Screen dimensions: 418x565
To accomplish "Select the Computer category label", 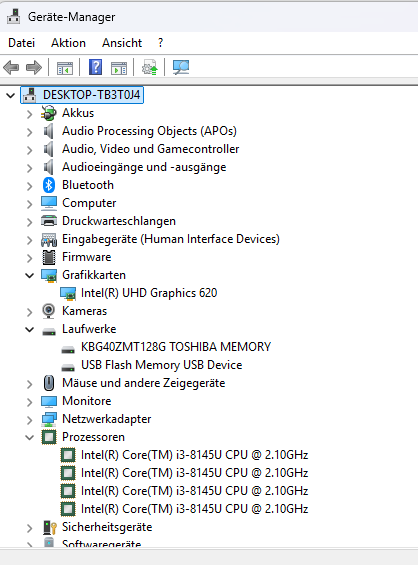I will [x=89, y=203].
